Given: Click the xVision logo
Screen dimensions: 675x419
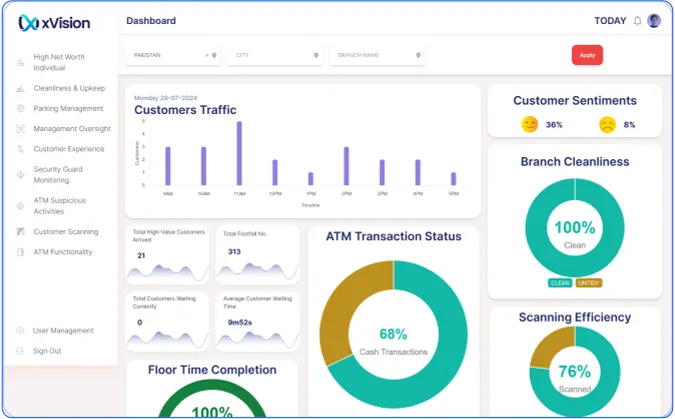Looking at the screenshot, I should [x=54, y=23].
